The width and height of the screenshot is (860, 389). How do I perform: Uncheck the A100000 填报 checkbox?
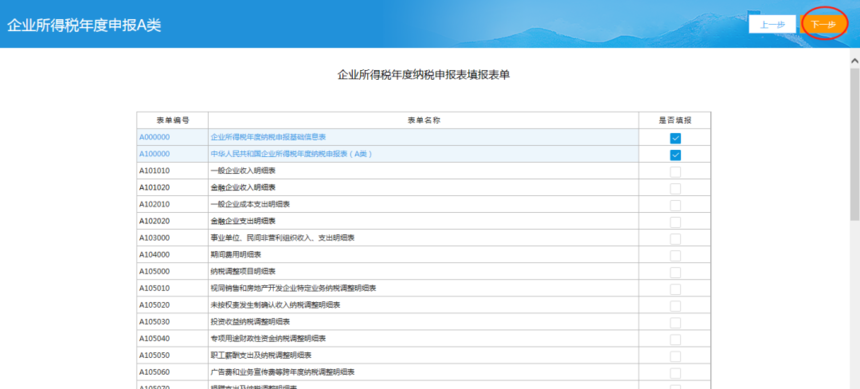675,155
